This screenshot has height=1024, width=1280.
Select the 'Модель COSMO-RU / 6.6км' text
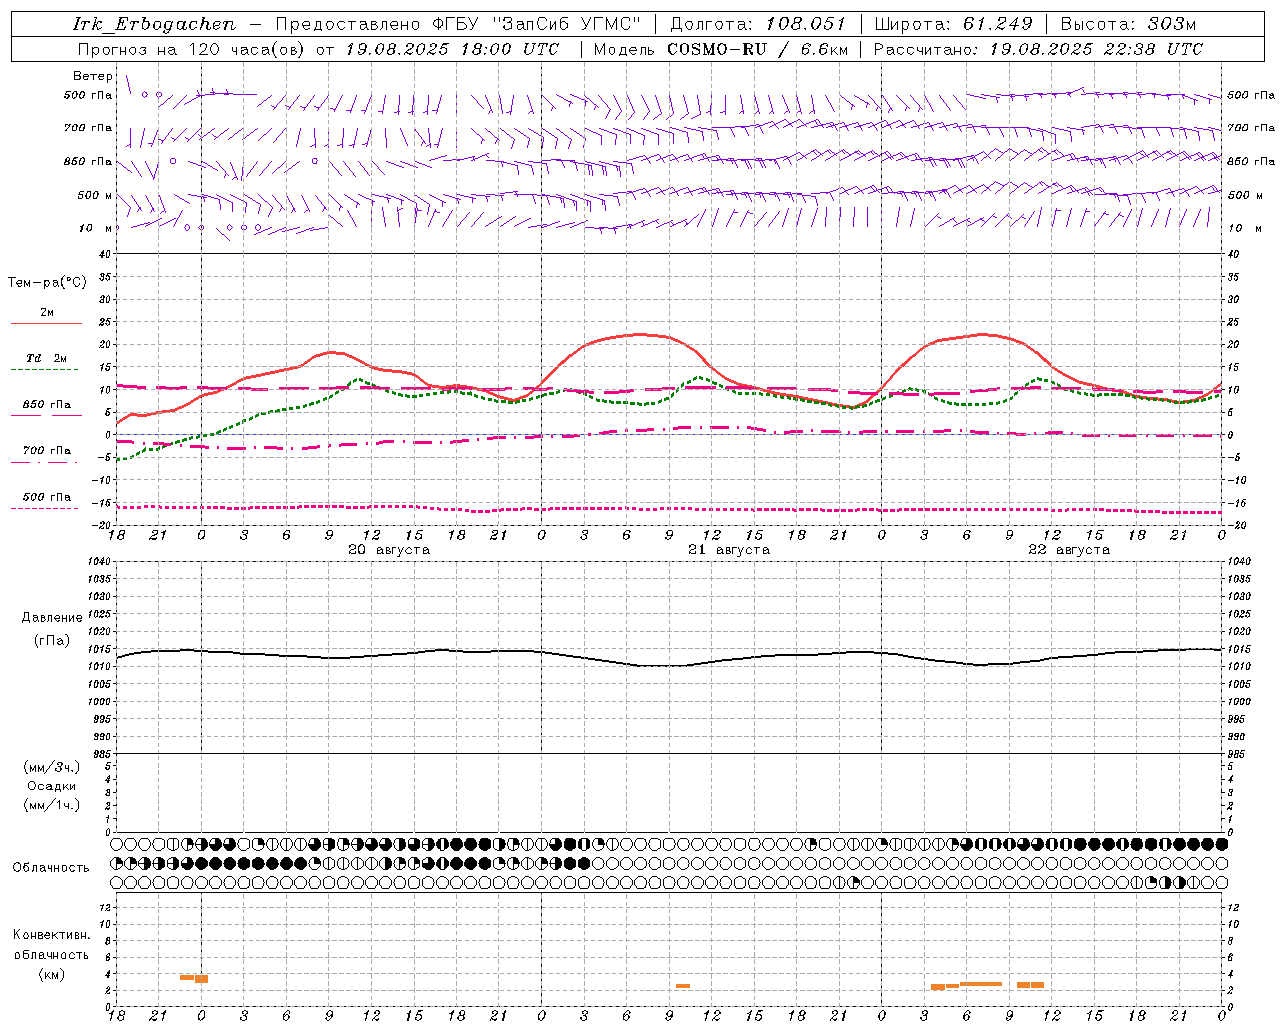click(x=721, y=49)
